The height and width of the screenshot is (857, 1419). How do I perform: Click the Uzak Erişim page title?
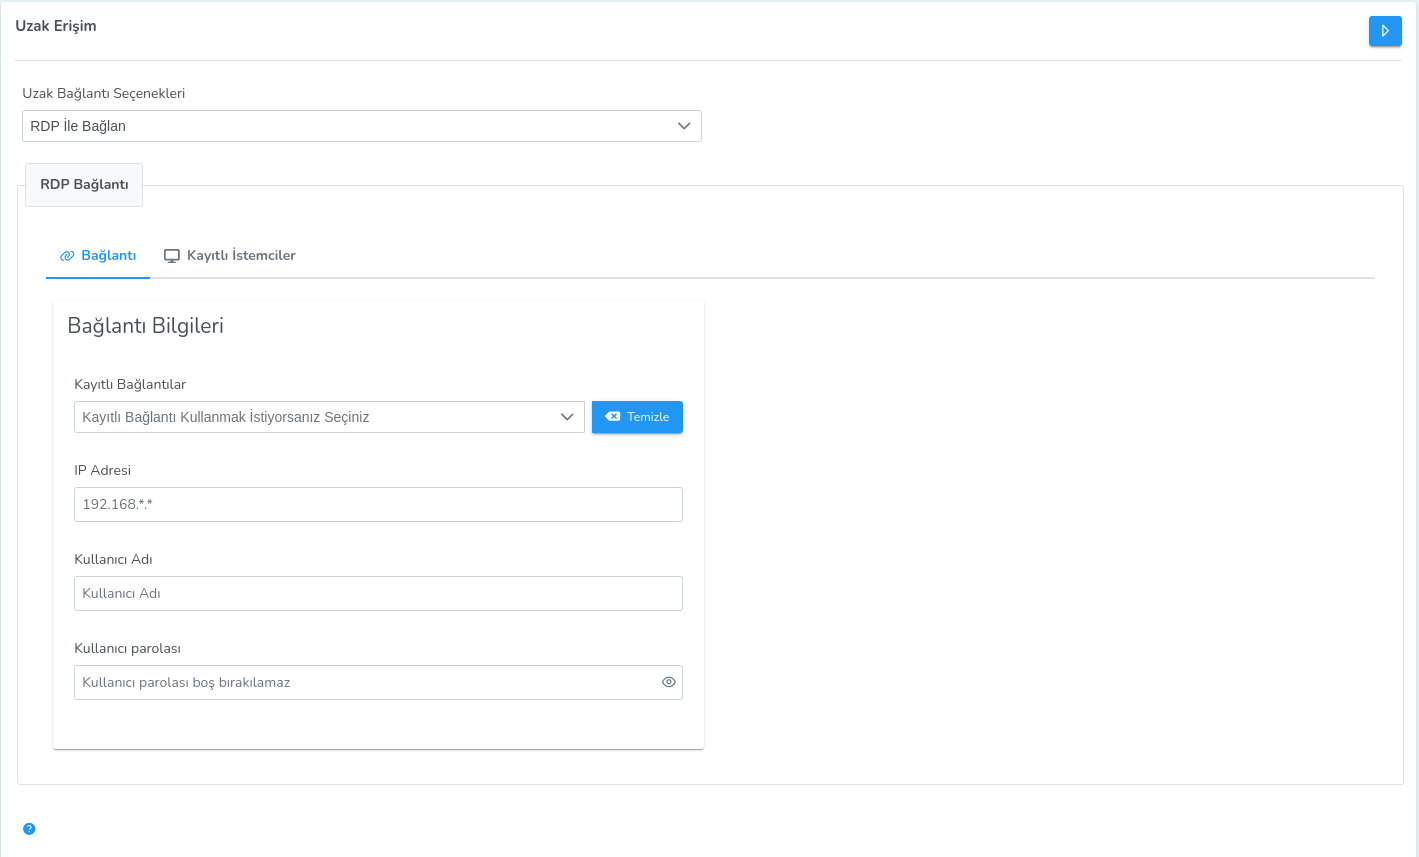click(56, 26)
